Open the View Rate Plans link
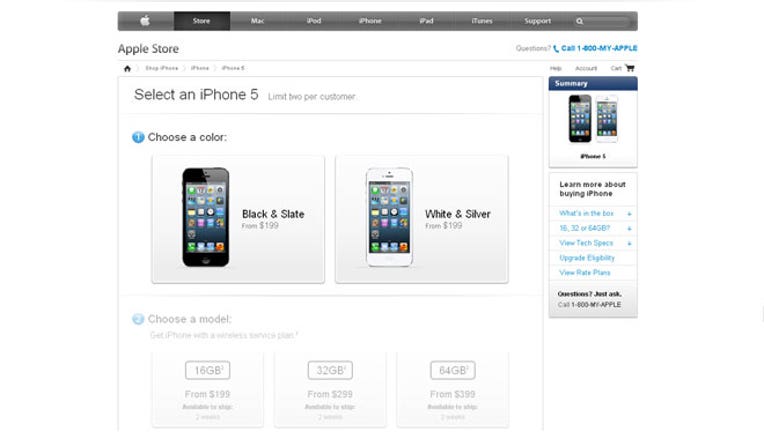764x432 pixels. (x=585, y=272)
